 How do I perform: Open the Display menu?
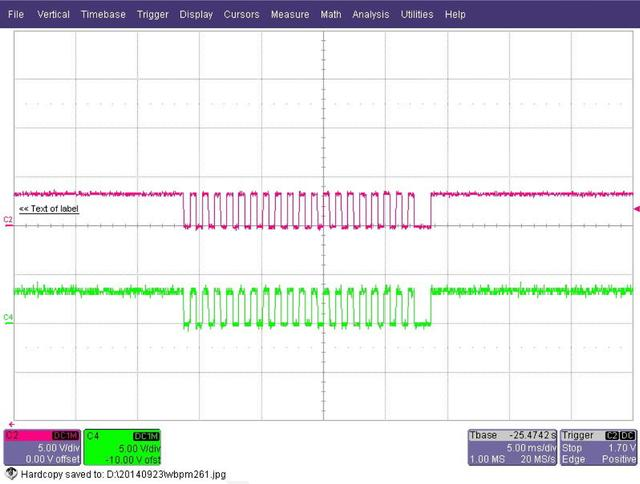[196, 15]
